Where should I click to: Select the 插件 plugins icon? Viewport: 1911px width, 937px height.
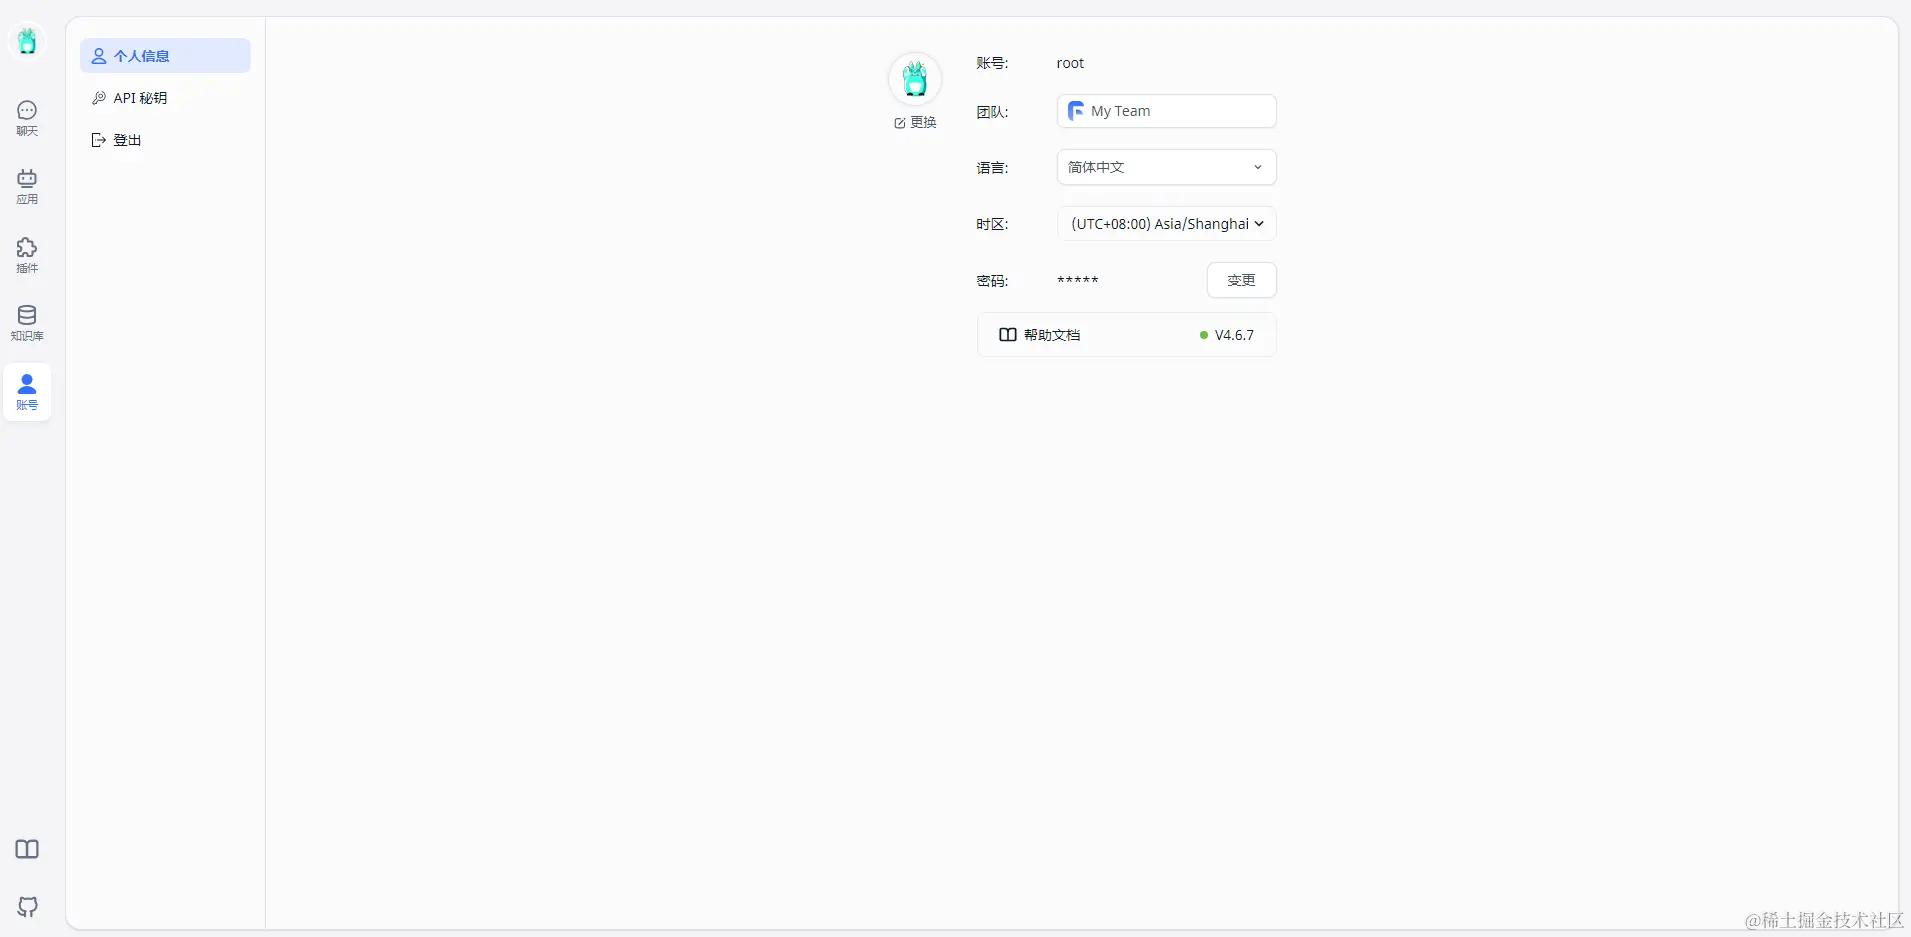(x=26, y=255)
